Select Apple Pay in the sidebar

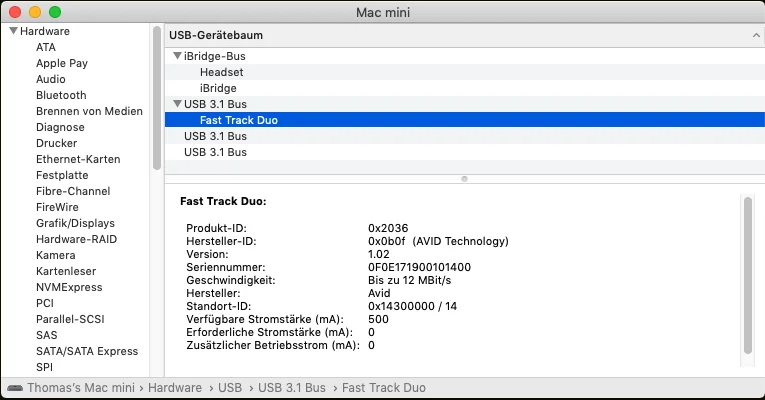coord(62,63)
